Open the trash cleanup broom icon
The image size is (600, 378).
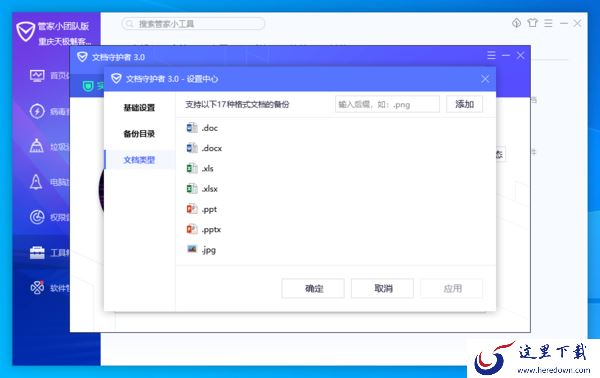pos(36,146)
